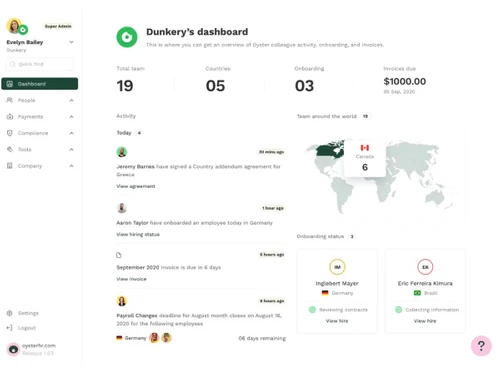Click the People sidebar icon

pos(10,100)
